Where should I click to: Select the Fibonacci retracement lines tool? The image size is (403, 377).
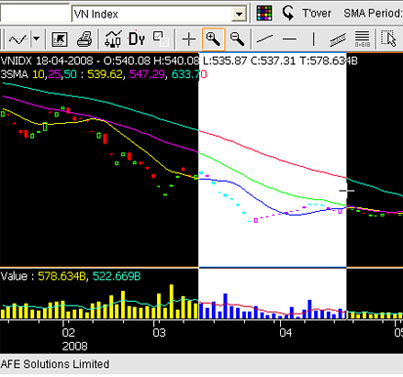point(362,39)
